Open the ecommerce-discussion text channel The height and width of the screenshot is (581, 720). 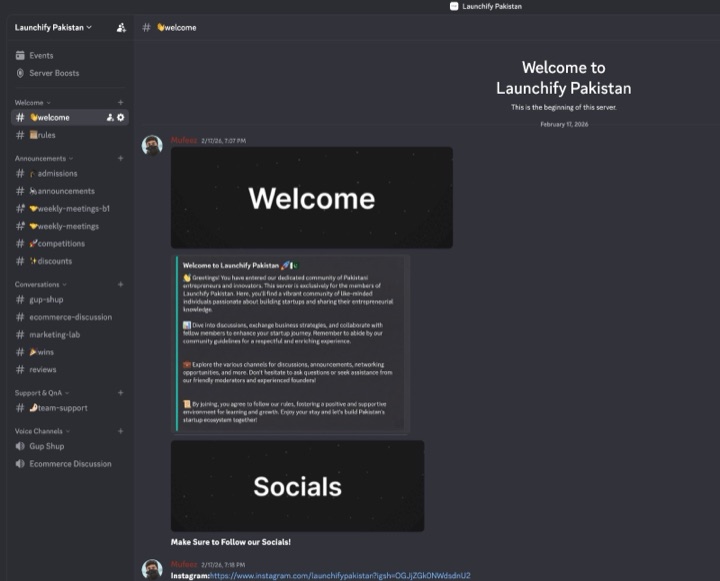69,317
